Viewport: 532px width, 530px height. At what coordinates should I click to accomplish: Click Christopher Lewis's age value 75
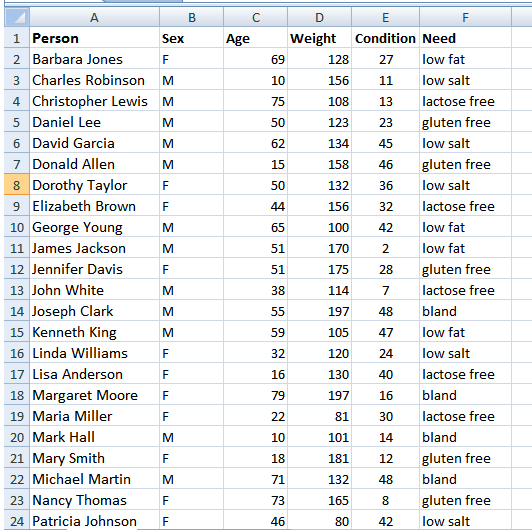255,101
